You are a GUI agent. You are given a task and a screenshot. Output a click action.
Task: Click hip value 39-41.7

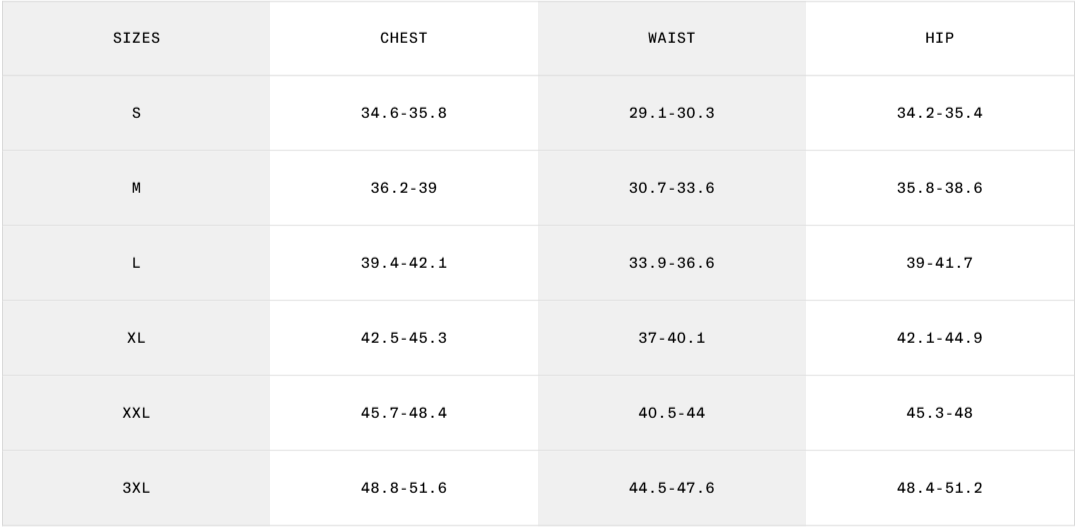click(x=939, y=263)
